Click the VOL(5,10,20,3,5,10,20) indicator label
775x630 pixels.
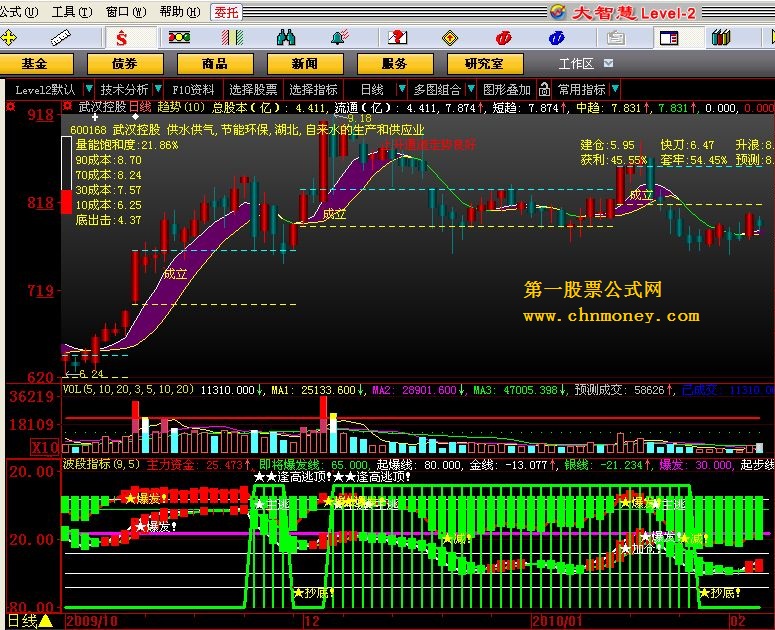128,389
